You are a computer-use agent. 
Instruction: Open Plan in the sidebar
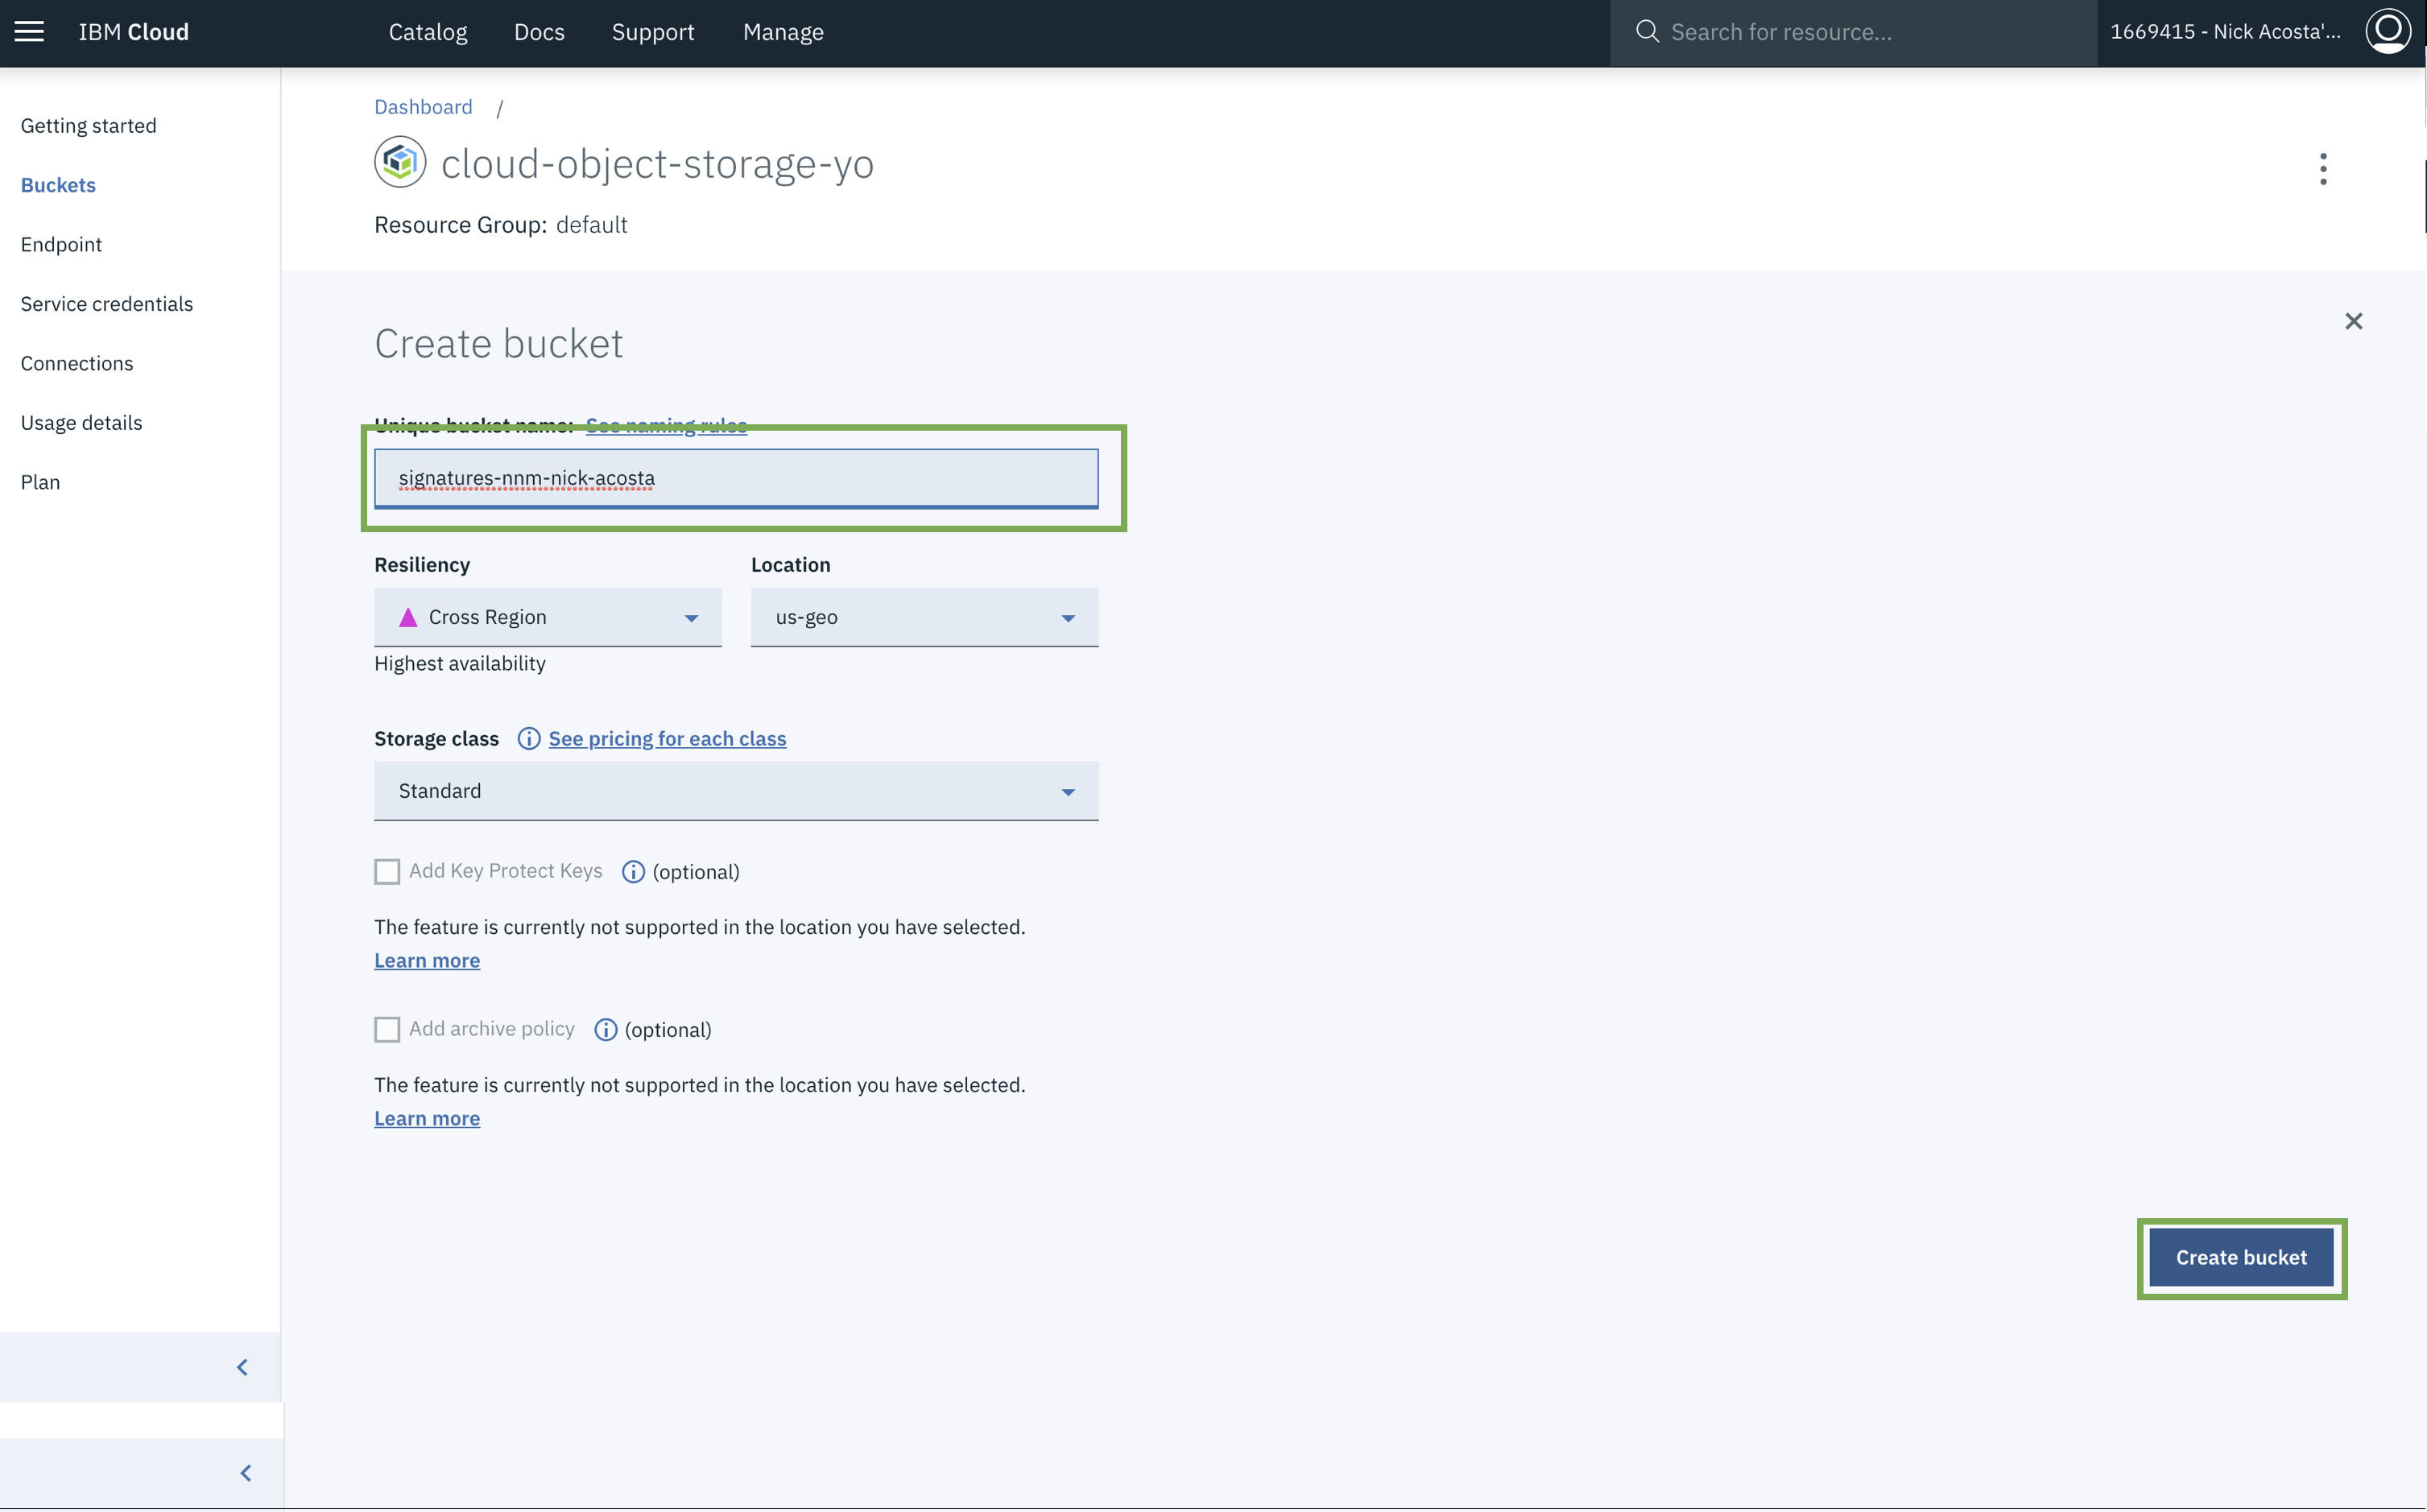pyautogui.click(x=40, y=482)
